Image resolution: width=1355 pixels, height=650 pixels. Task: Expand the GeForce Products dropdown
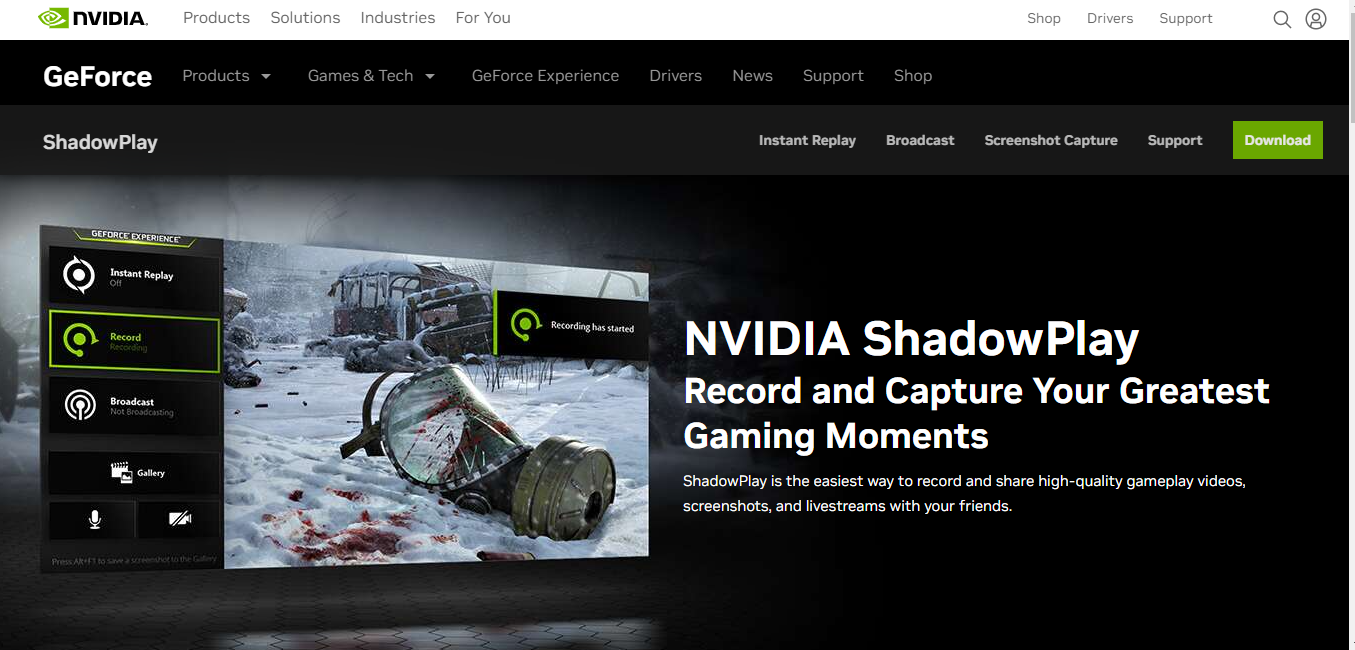(x=227, y=76)
